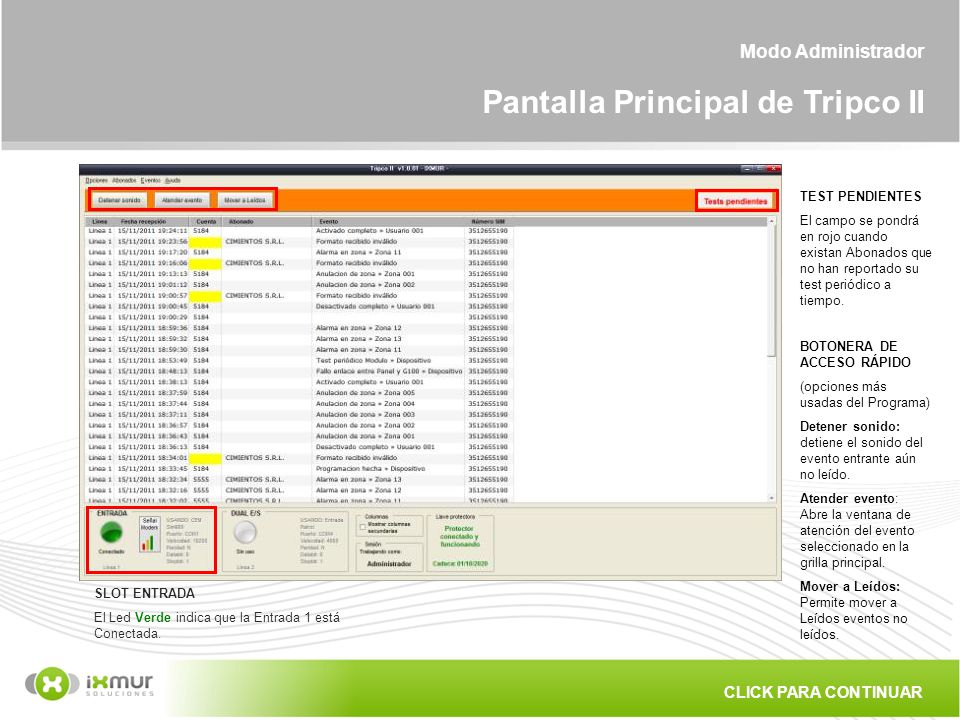Close the Tripco II window
This screenshot has height=720, width=960.
[x=773, y=168]
